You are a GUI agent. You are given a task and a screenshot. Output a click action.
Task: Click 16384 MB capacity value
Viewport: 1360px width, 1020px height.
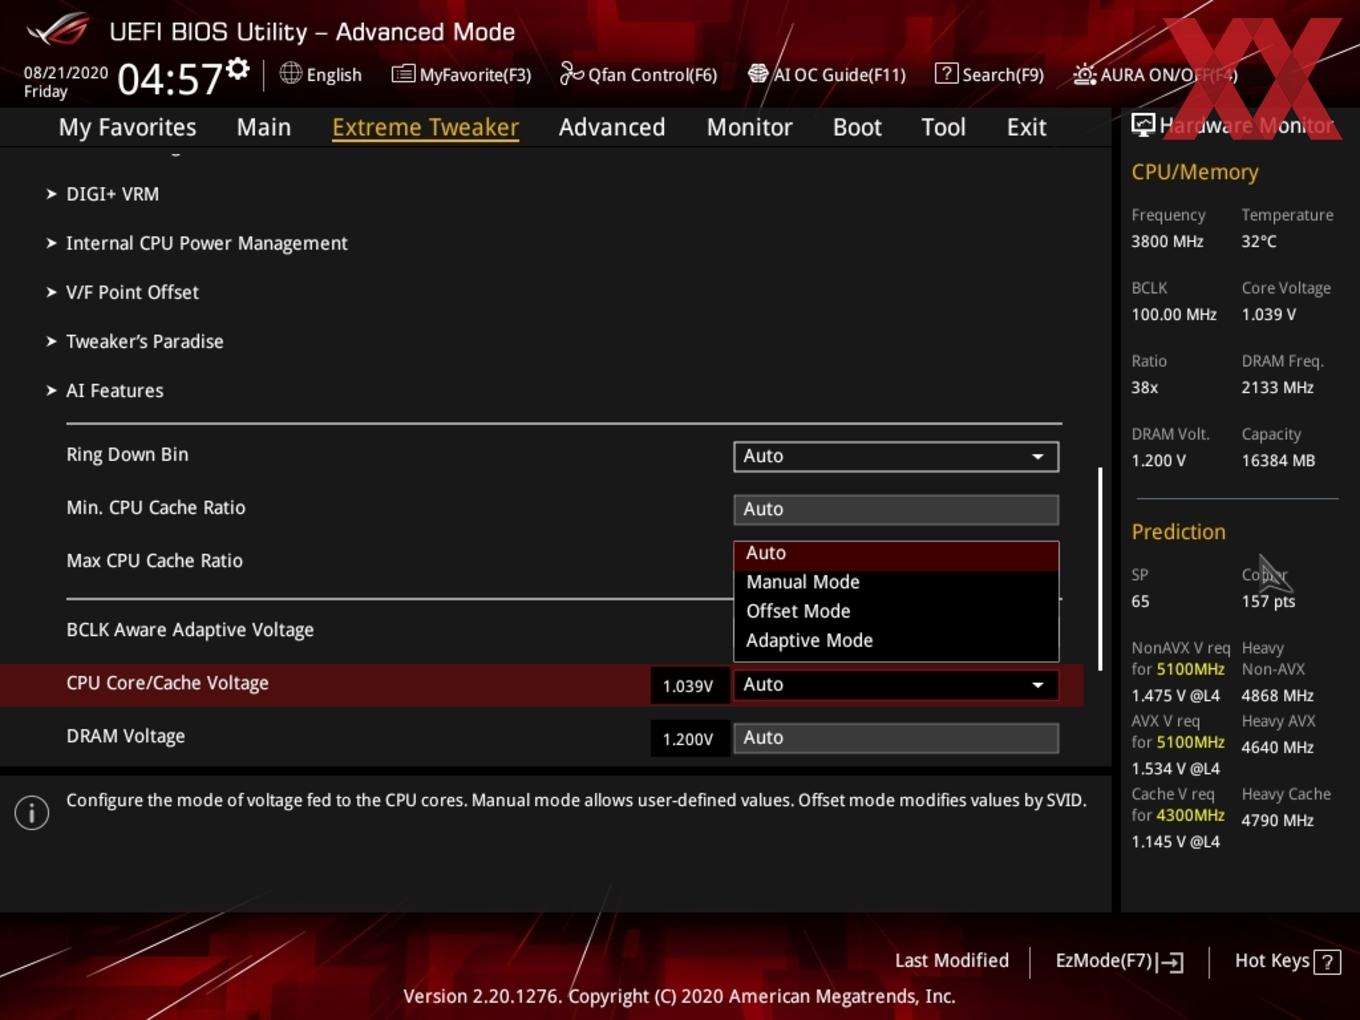1278,461
